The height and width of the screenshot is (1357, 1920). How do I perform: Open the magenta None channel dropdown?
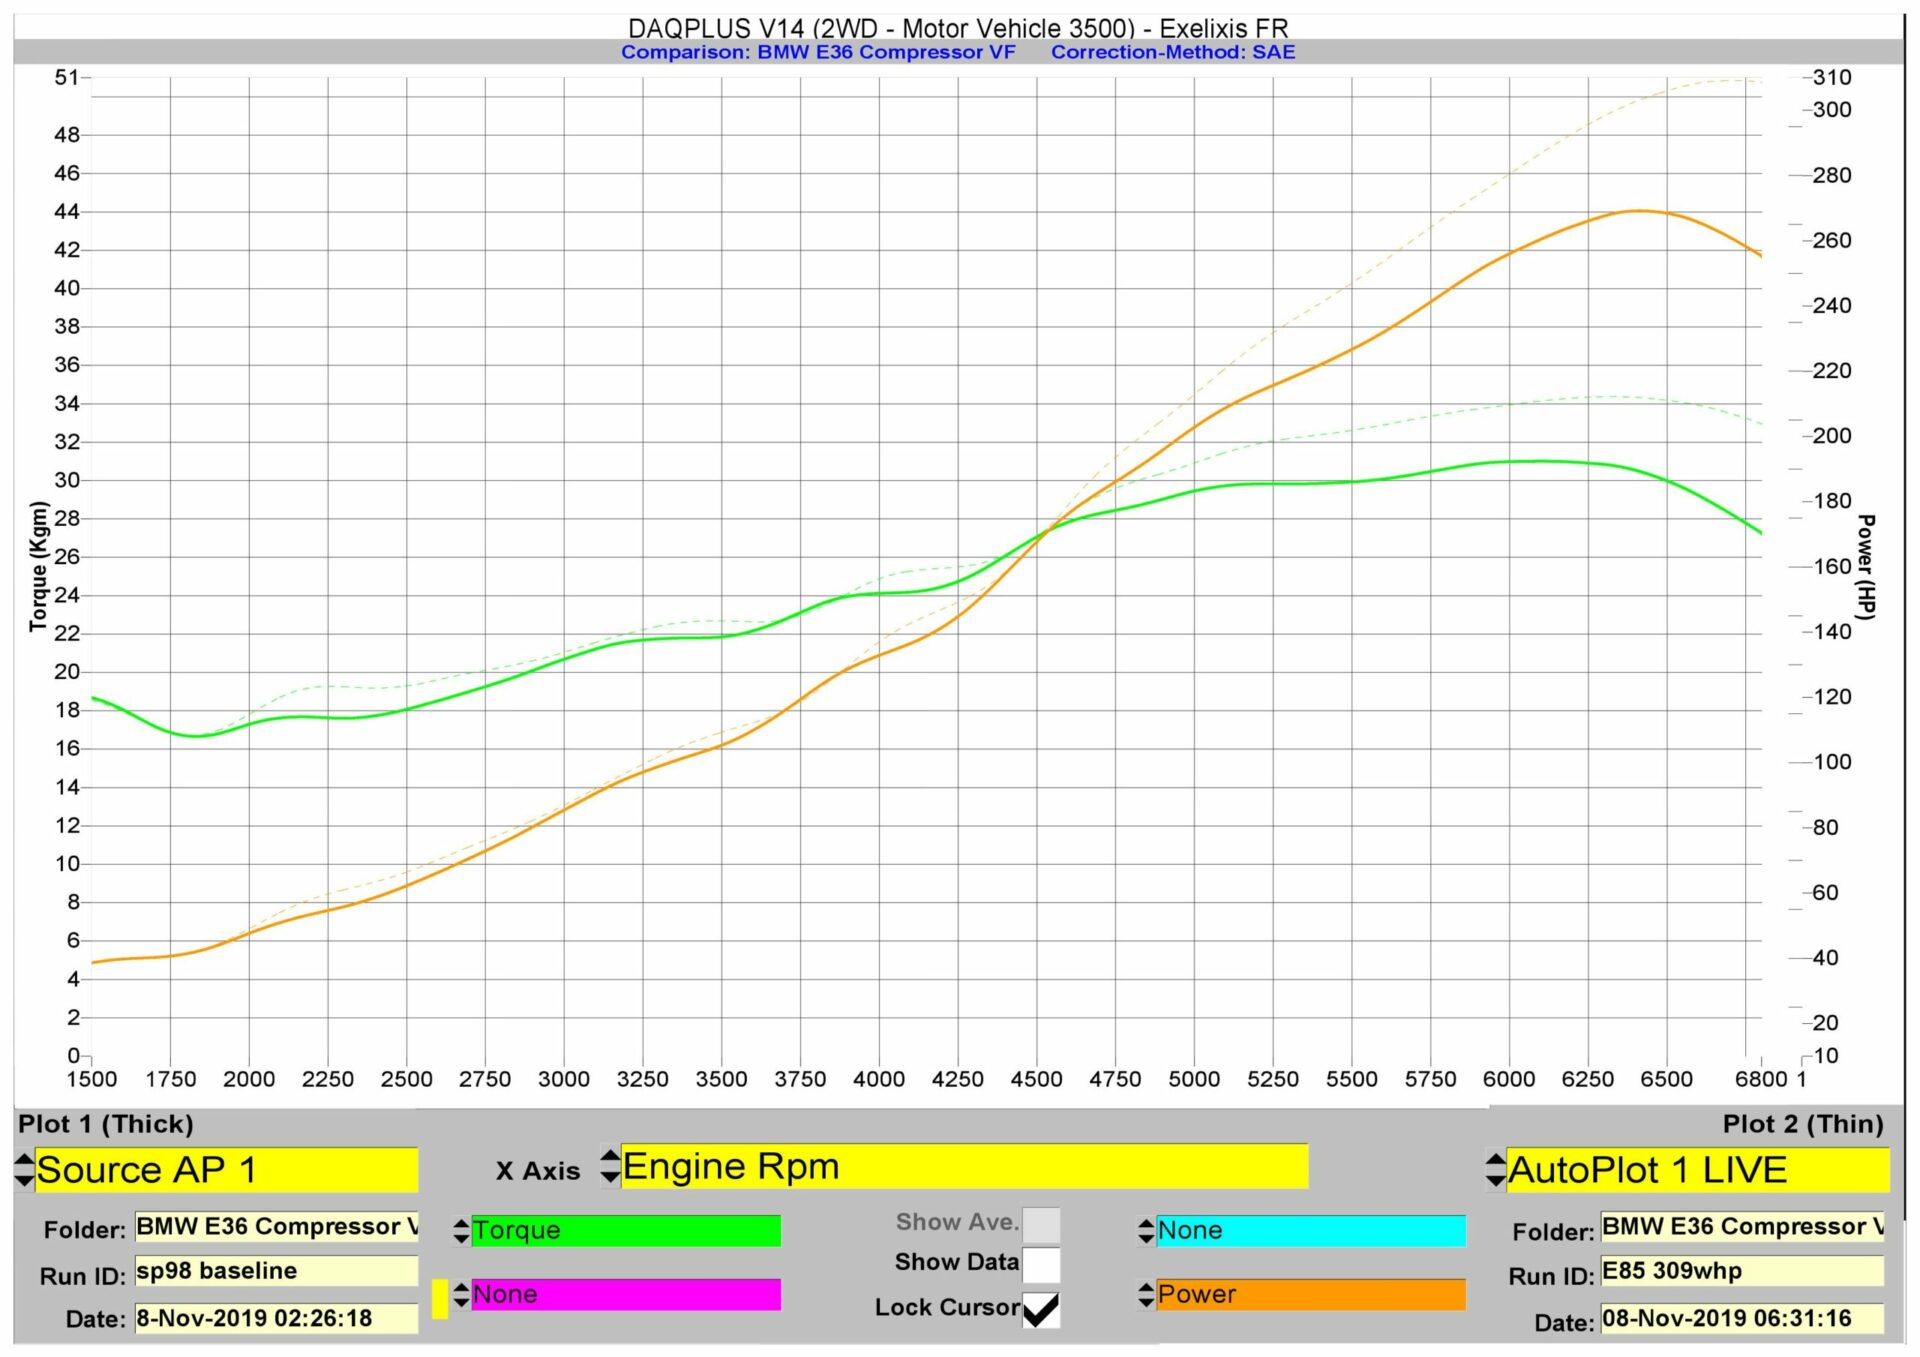click(625, 1295)
